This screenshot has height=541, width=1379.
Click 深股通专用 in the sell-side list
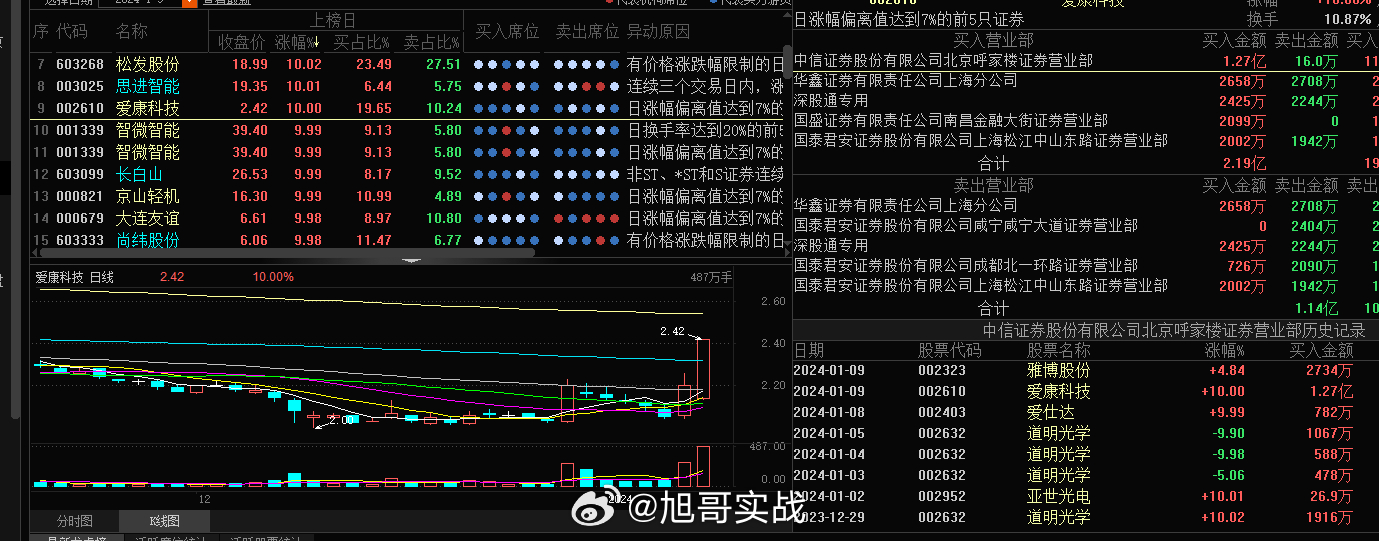point(831,246)
